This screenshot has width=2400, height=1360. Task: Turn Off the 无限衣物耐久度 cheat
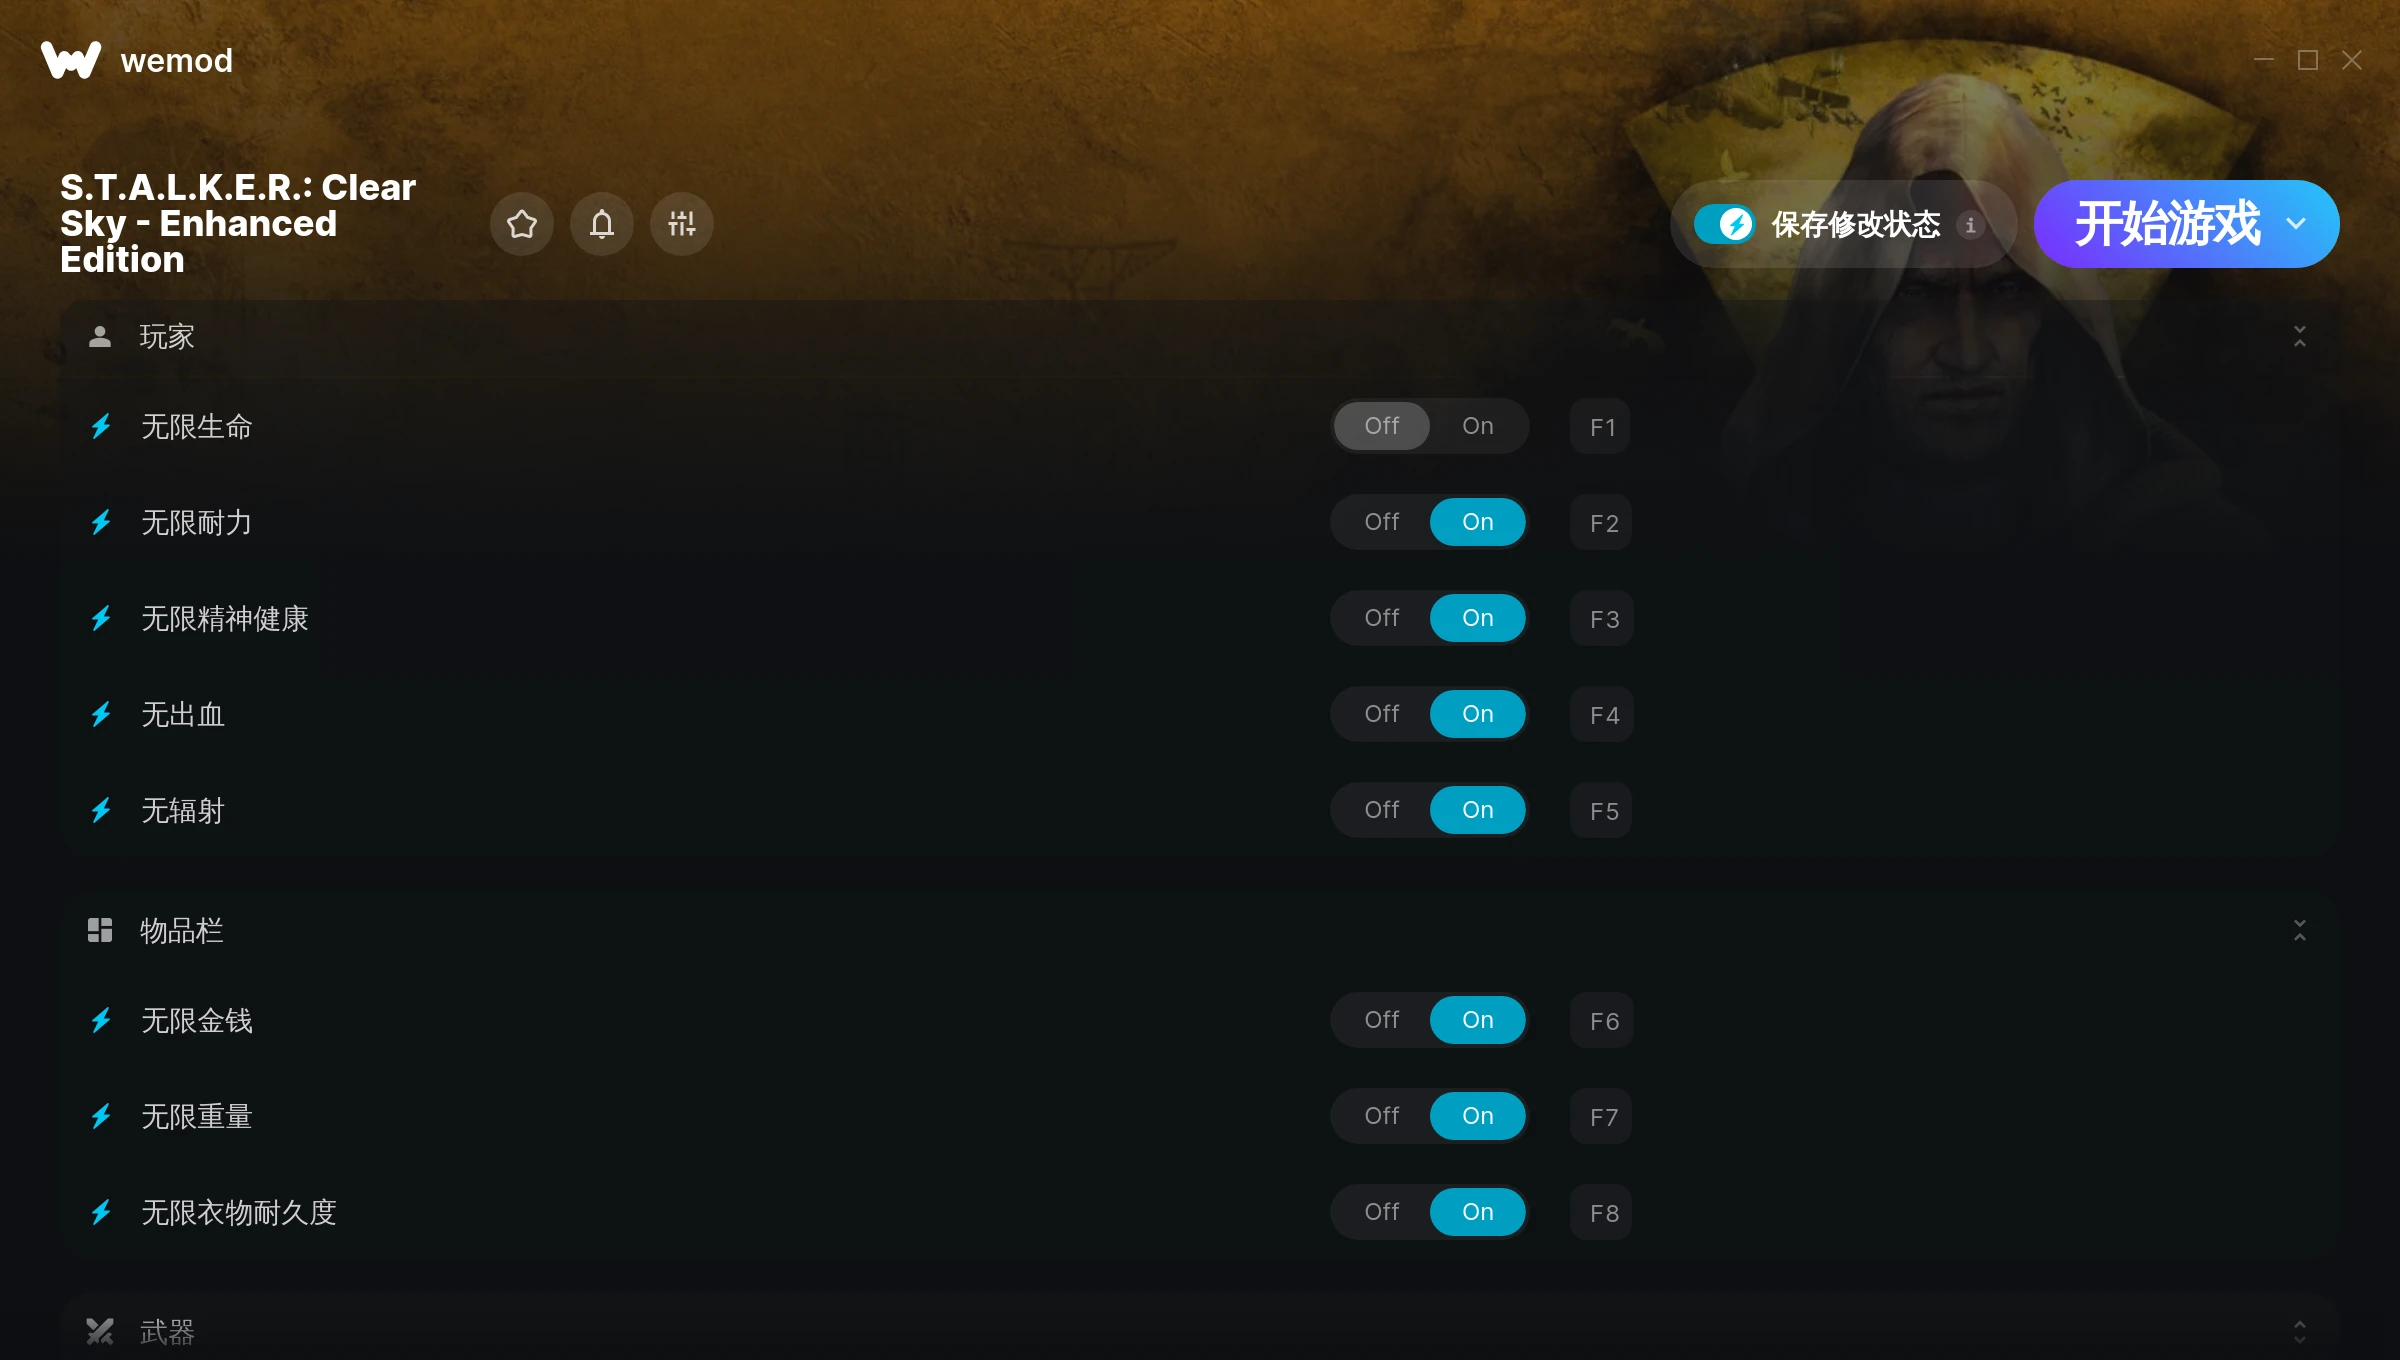pos(1382,1212)
